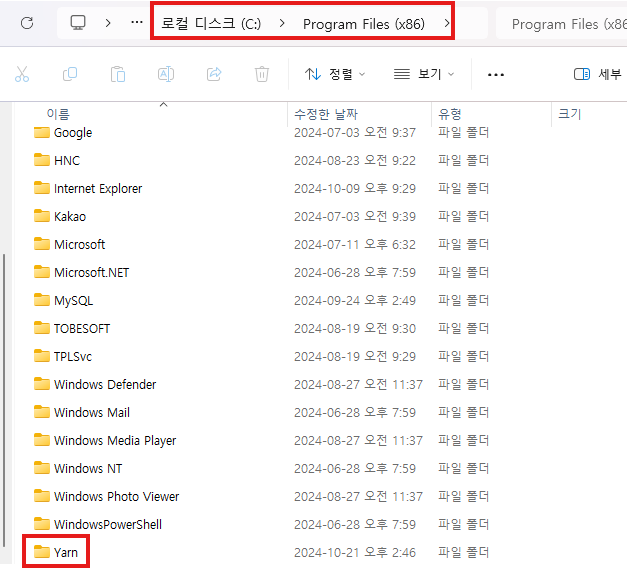Expand chevron after the This PC icon
The image size is (627, 568).
[x=108, y=23]
